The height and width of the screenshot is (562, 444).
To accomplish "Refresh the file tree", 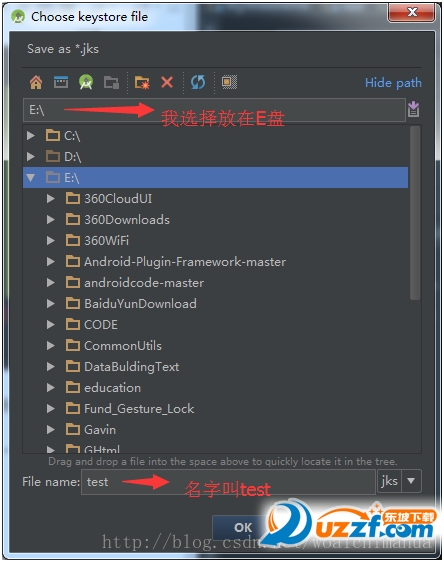I will (198, 82).
